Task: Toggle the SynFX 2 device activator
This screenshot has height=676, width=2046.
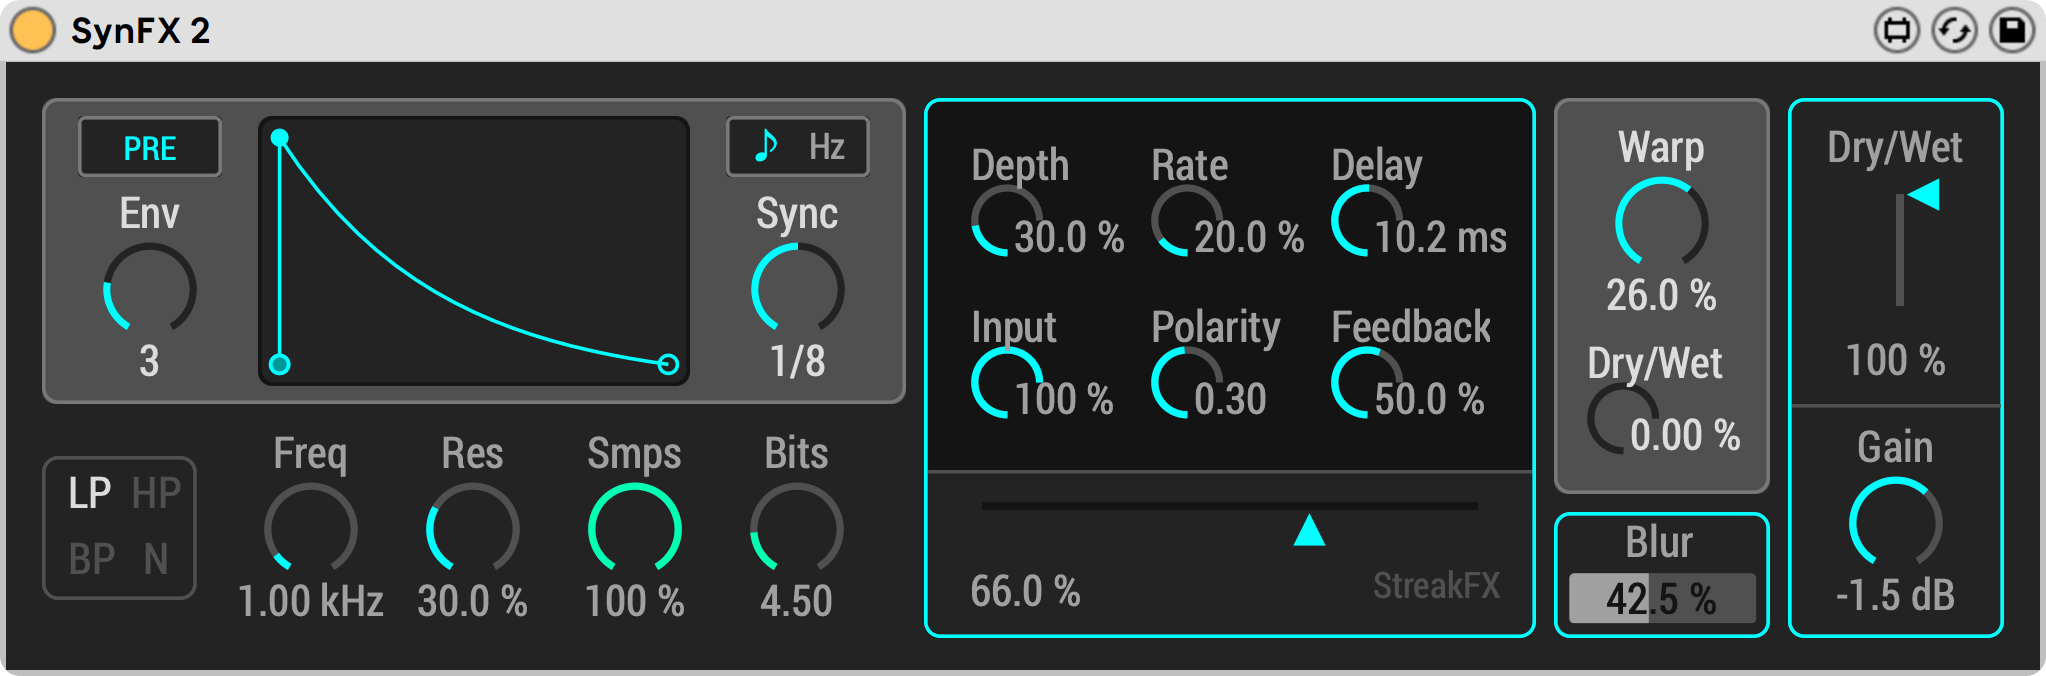Action: coord(33,30)
